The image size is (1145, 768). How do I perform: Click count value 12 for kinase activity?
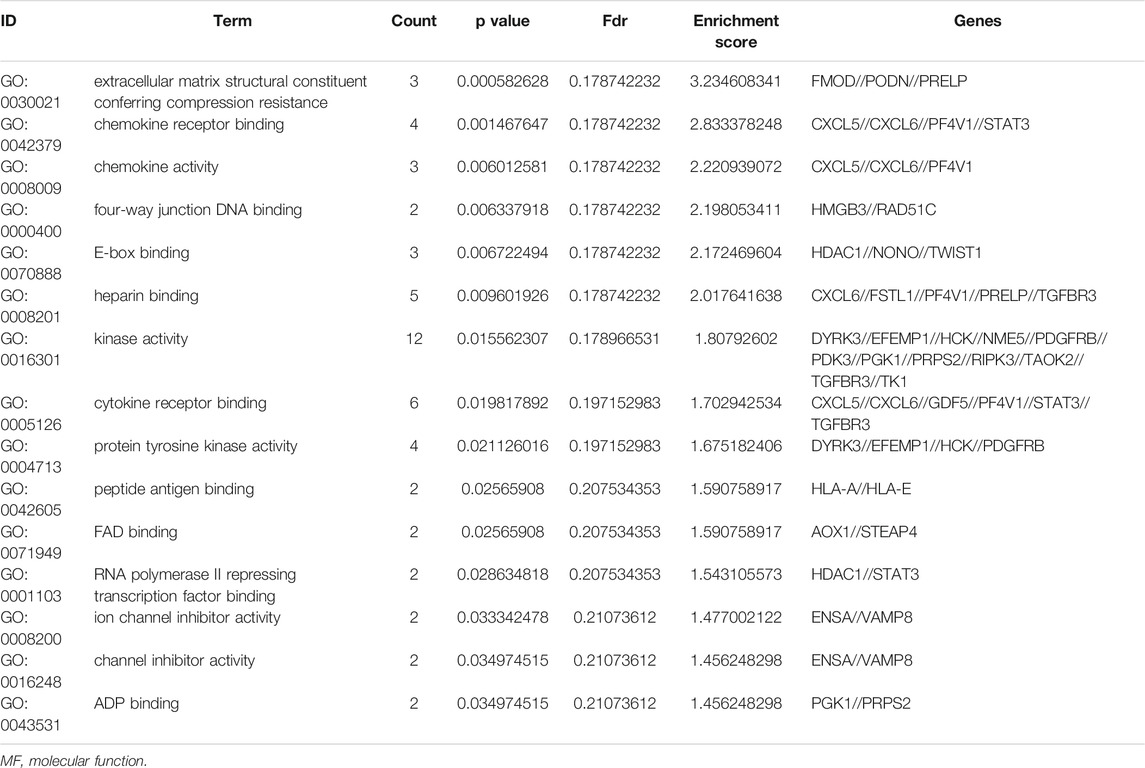click(414, 339)
